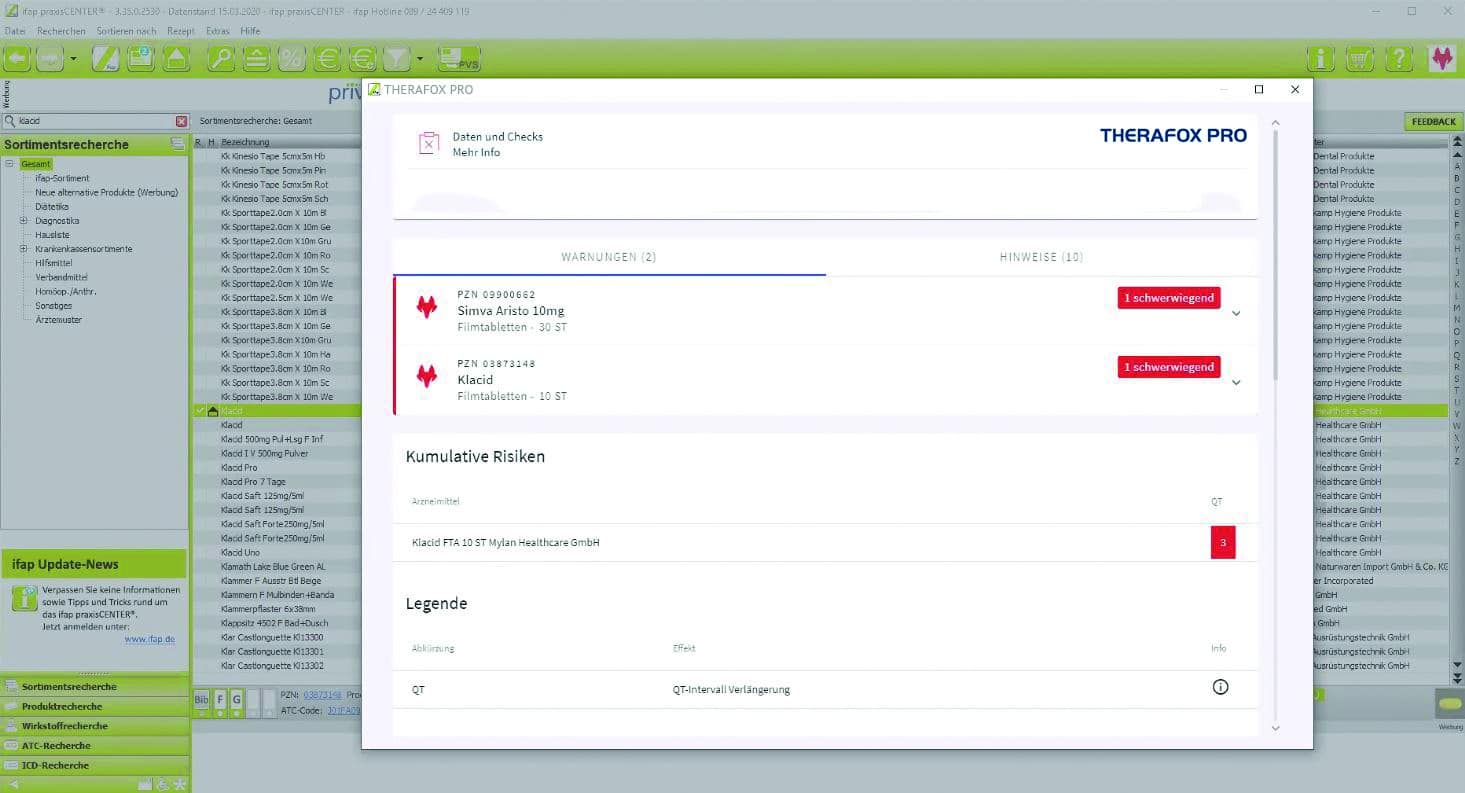Collapse the Gesamt tree node
The width and height of the screenshot is (1465, 793).
click(9, 164)
